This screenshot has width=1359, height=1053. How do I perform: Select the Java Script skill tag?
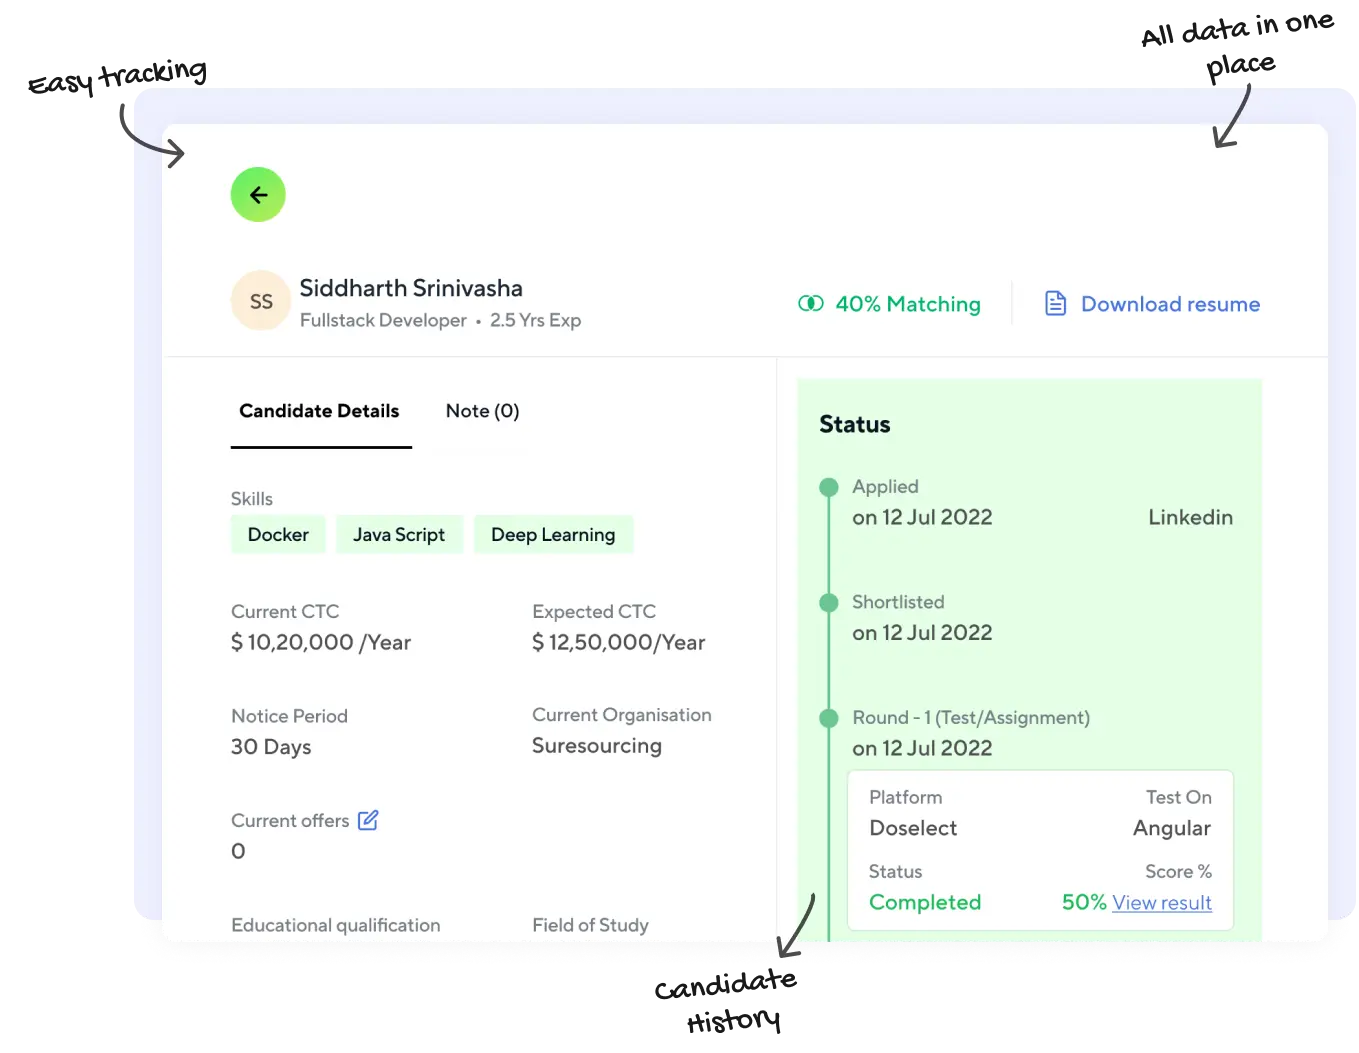pos(399,535)
